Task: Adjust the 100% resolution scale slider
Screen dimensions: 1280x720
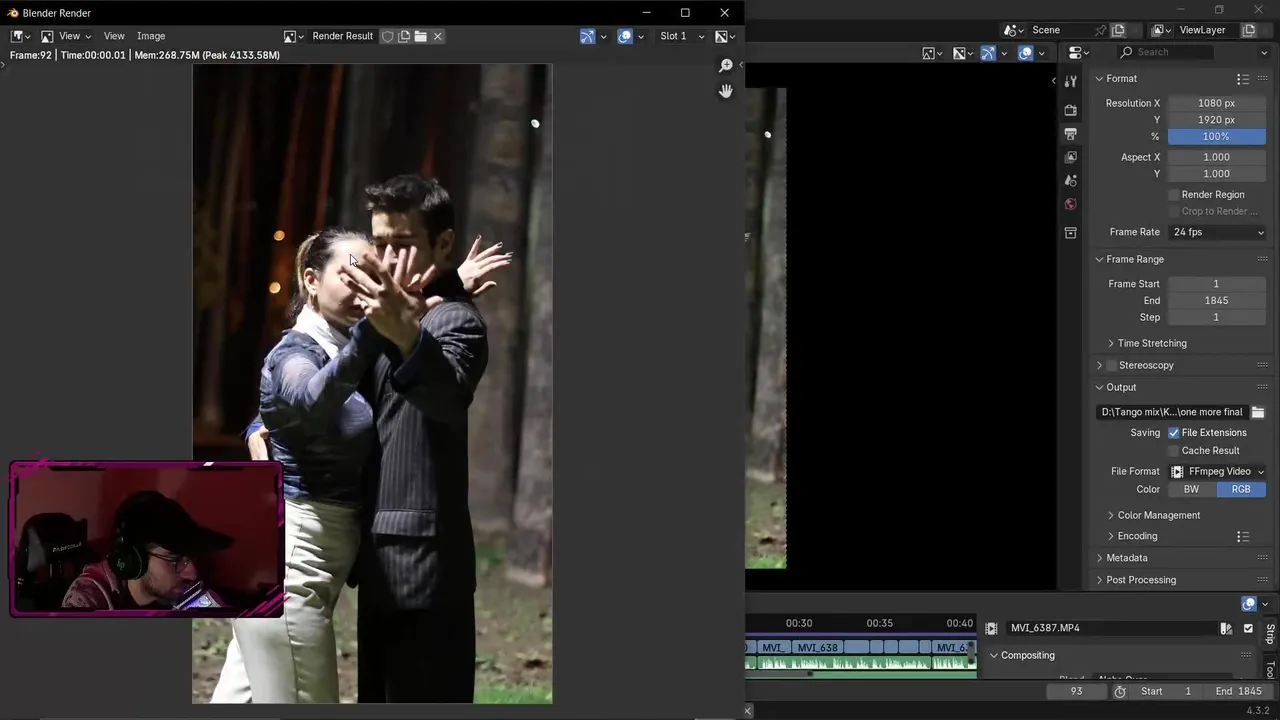Action: (1216, 136)
